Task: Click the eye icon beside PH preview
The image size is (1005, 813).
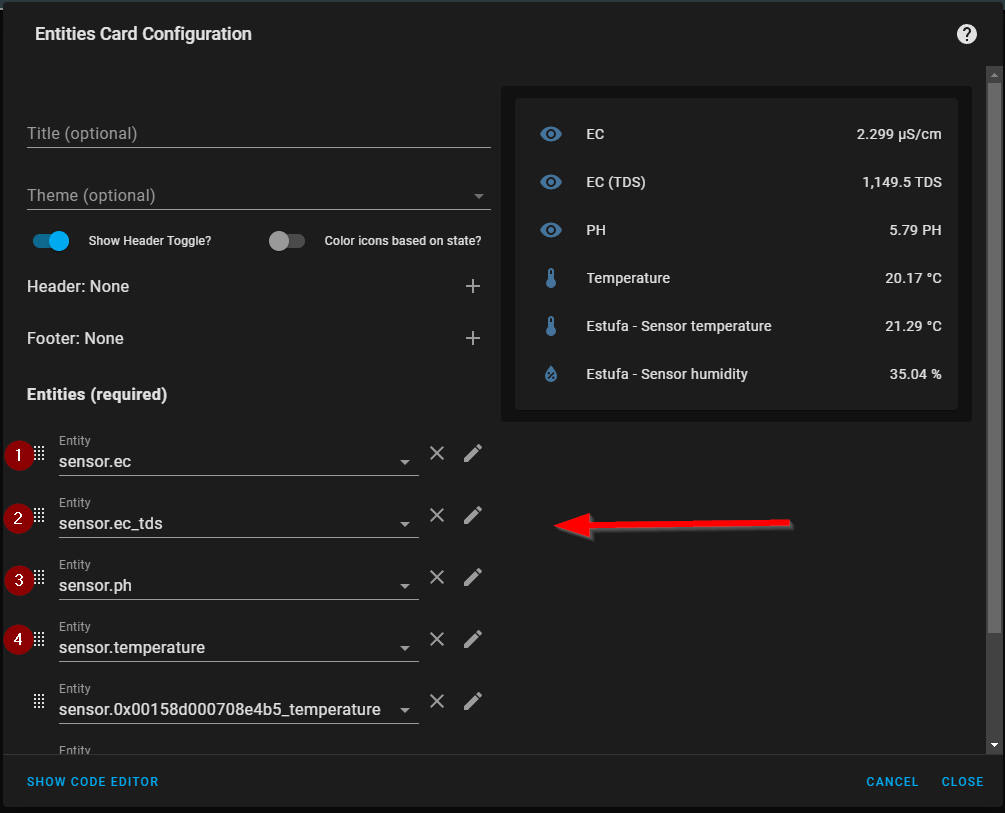Action: pos(551,230)
